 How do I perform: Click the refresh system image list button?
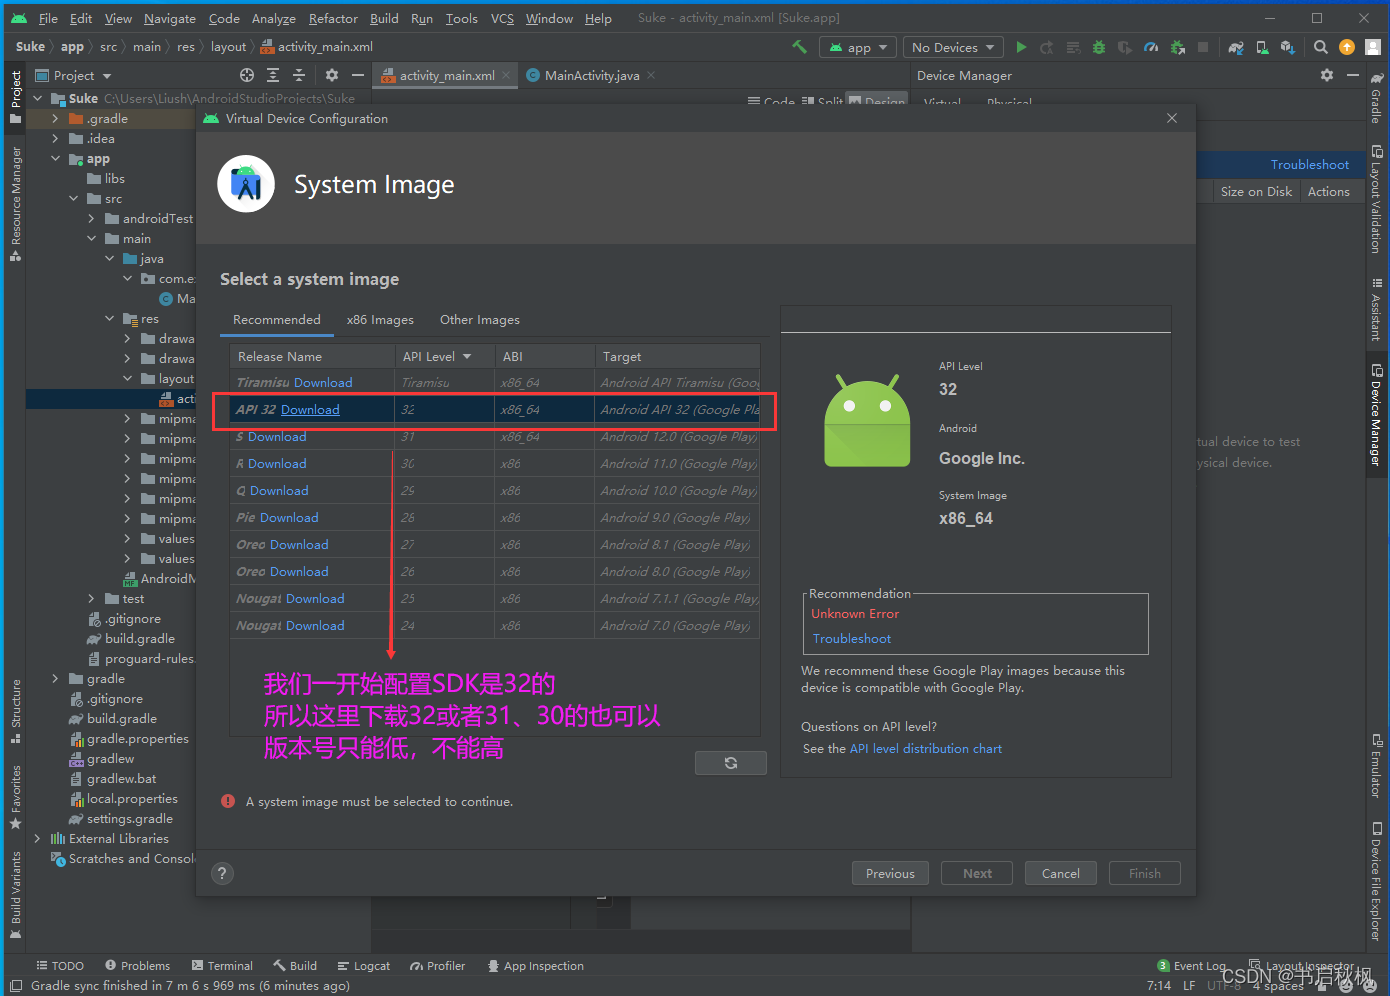[x=731, y=763]
